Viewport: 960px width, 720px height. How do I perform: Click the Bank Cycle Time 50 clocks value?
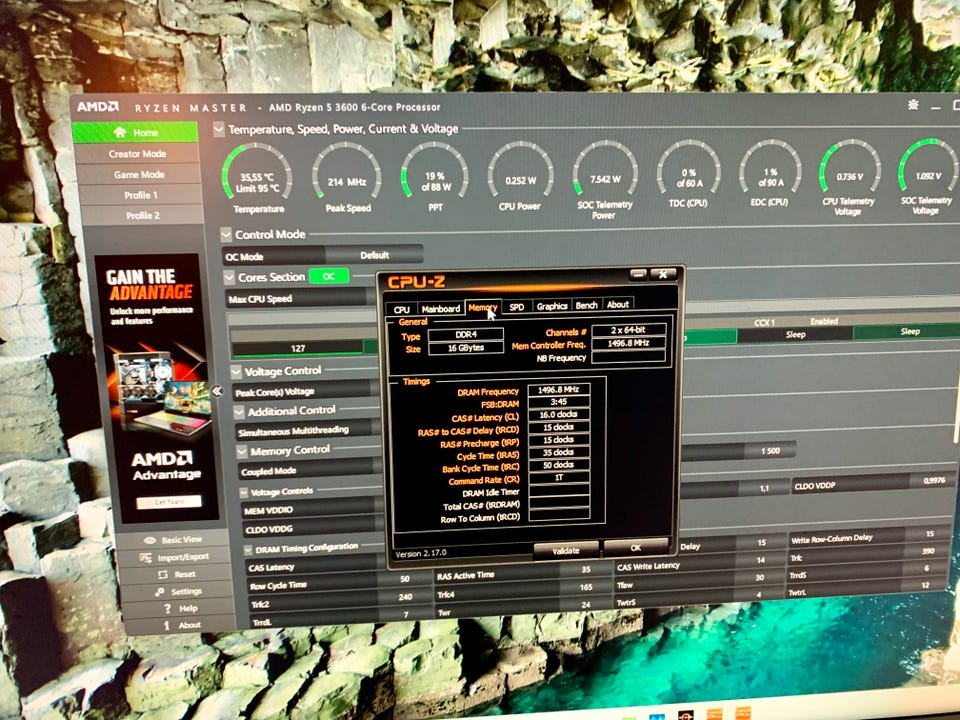point(558,465)
